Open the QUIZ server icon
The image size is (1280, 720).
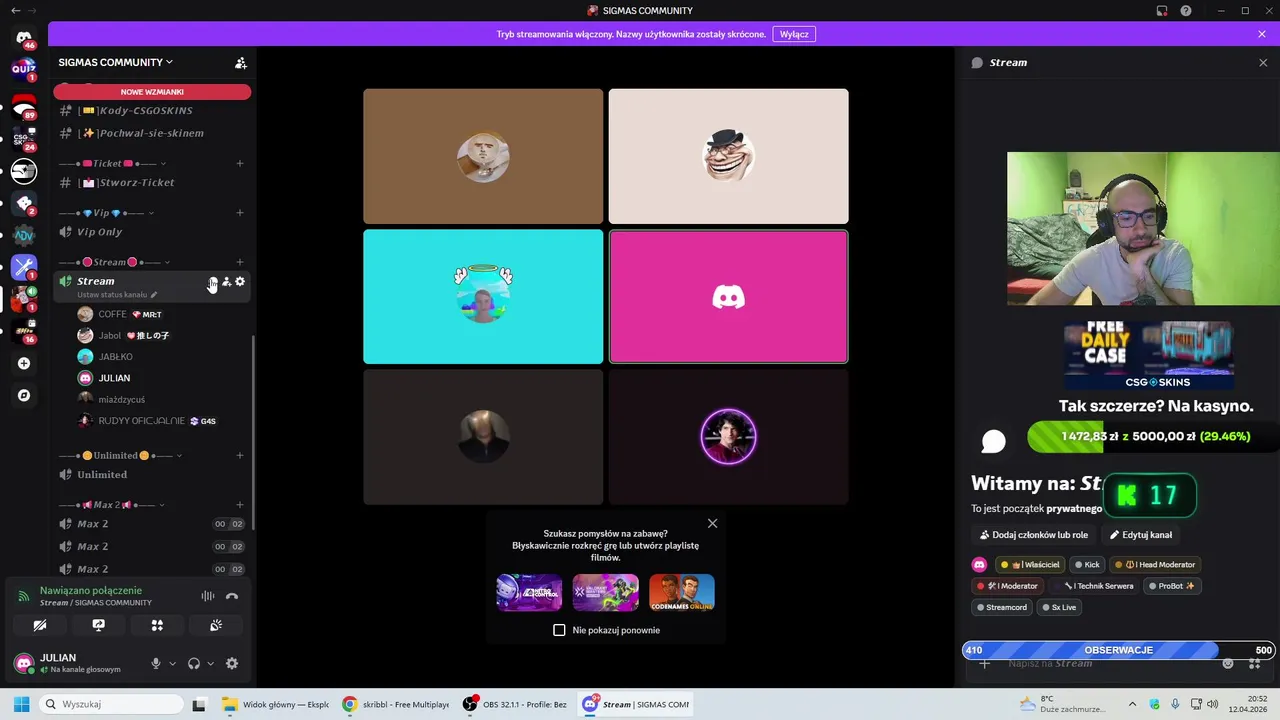[x=24, y=69]
